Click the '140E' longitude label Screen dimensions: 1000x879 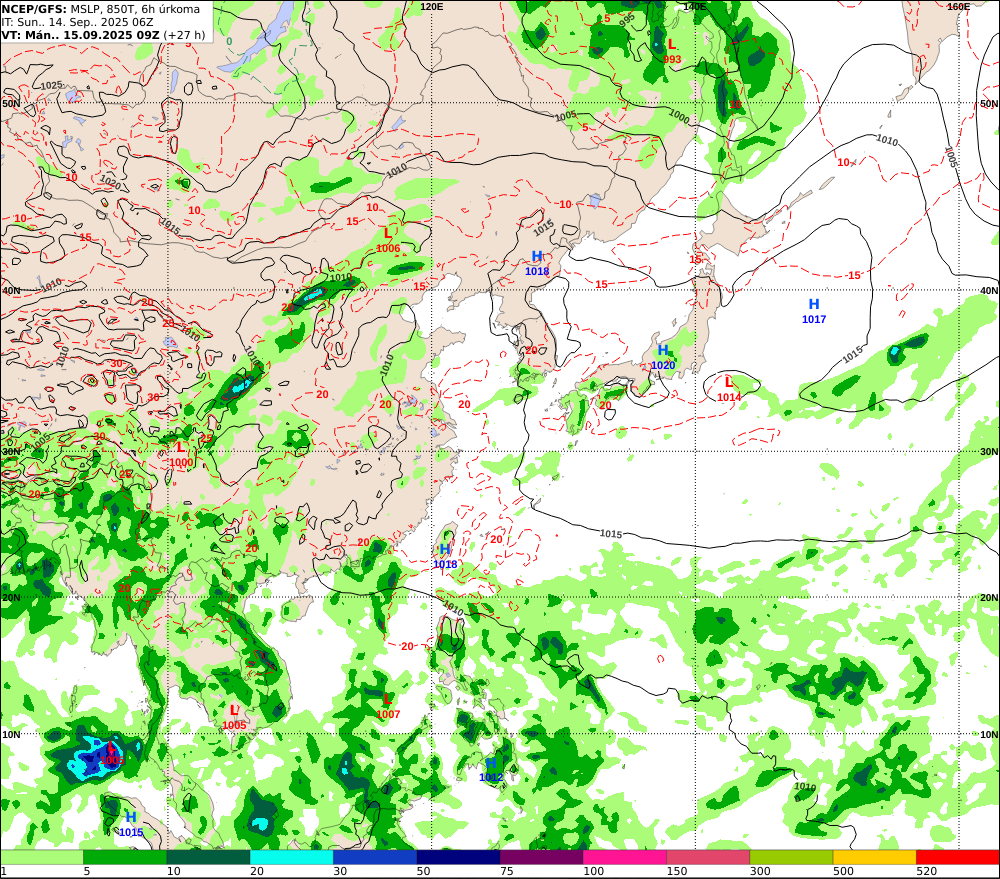tap(695, 6)
